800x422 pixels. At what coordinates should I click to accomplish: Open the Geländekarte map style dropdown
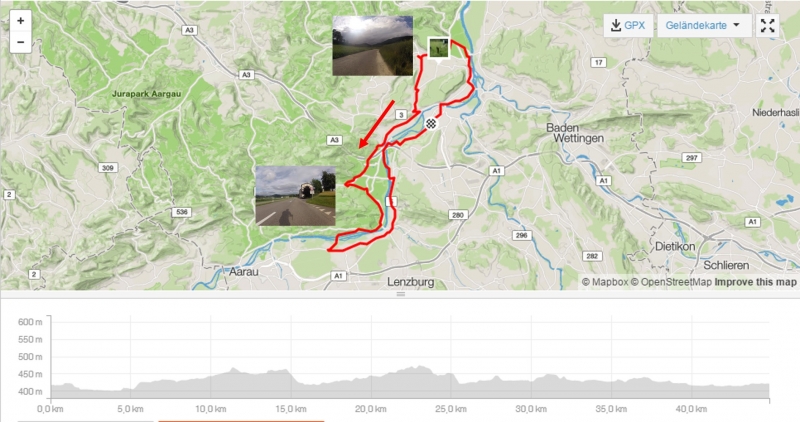704,25
